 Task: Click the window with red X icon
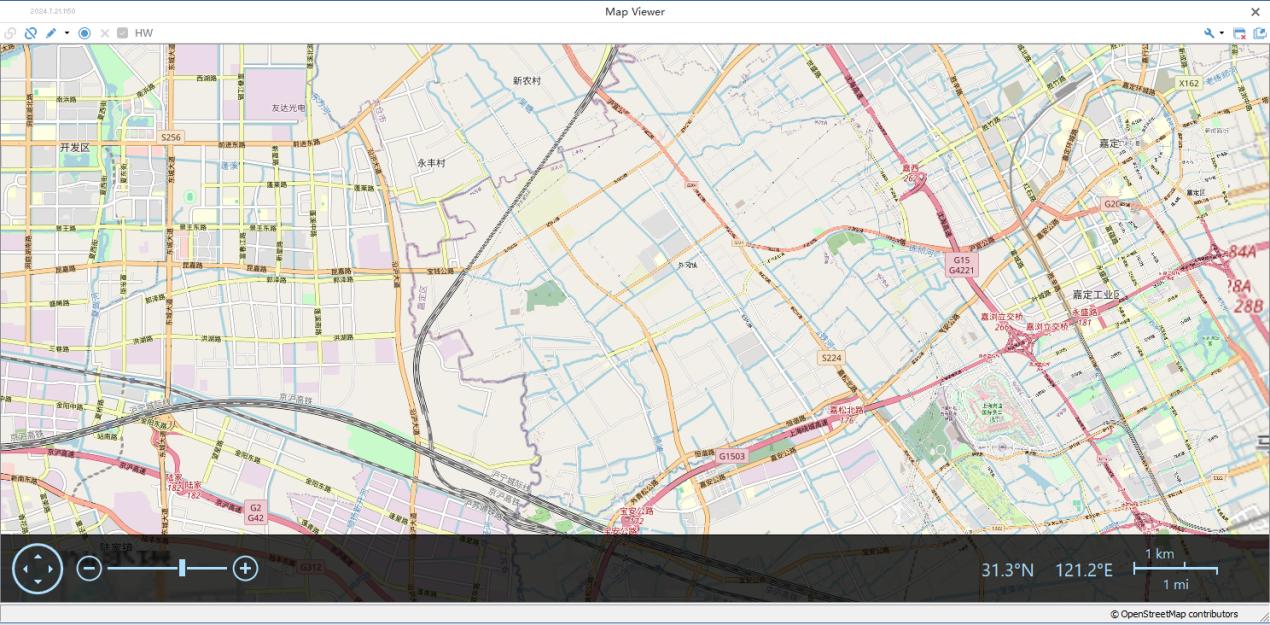1240,33
